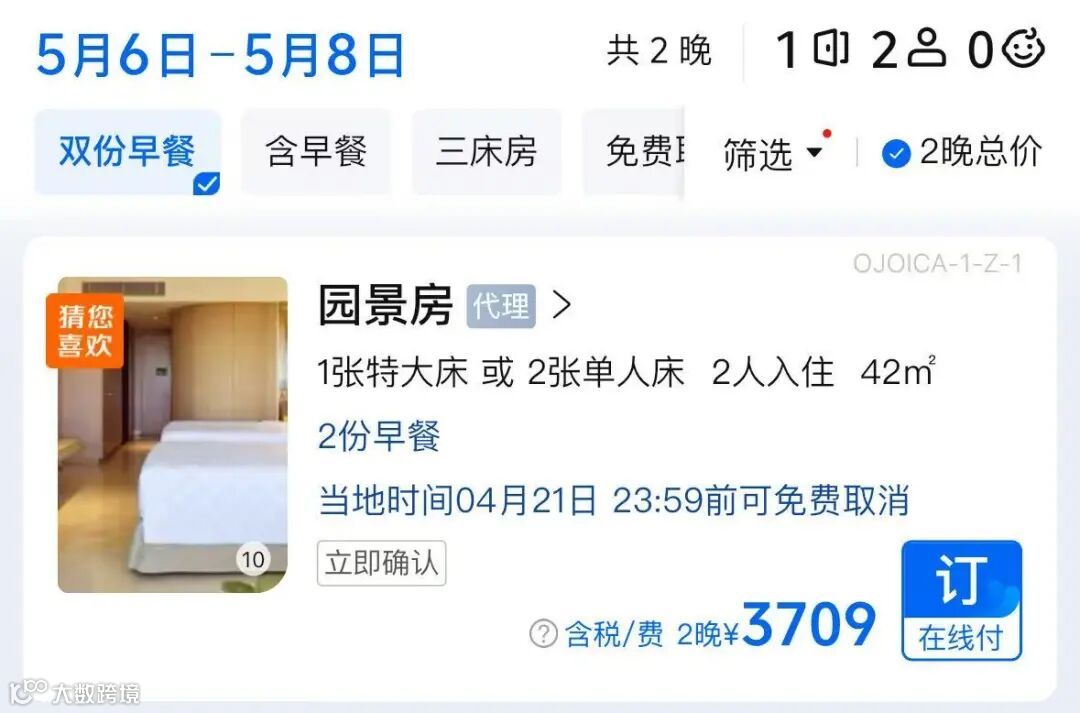Screen dimensions: 1080x713
Task: Enable the 含早餐 filter chip
Action: coord(316,152)
